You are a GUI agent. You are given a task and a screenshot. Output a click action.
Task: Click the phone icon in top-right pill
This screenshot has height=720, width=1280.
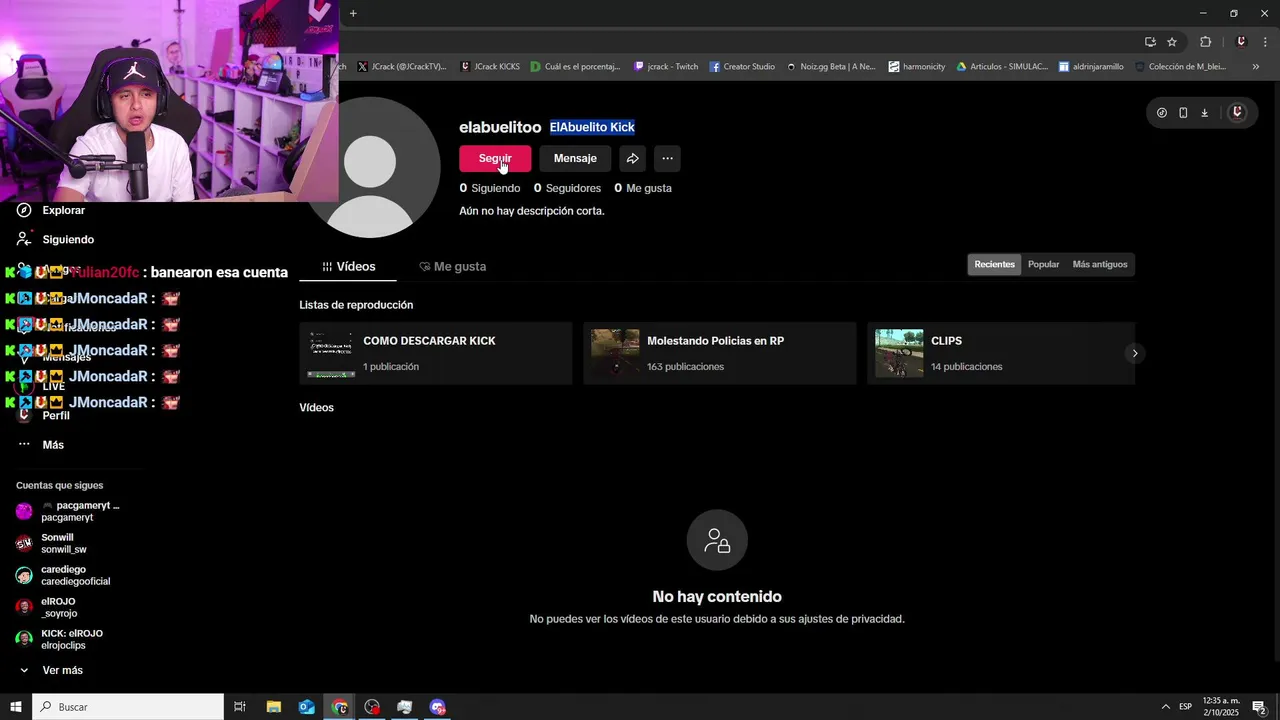tap(1183, 113)
